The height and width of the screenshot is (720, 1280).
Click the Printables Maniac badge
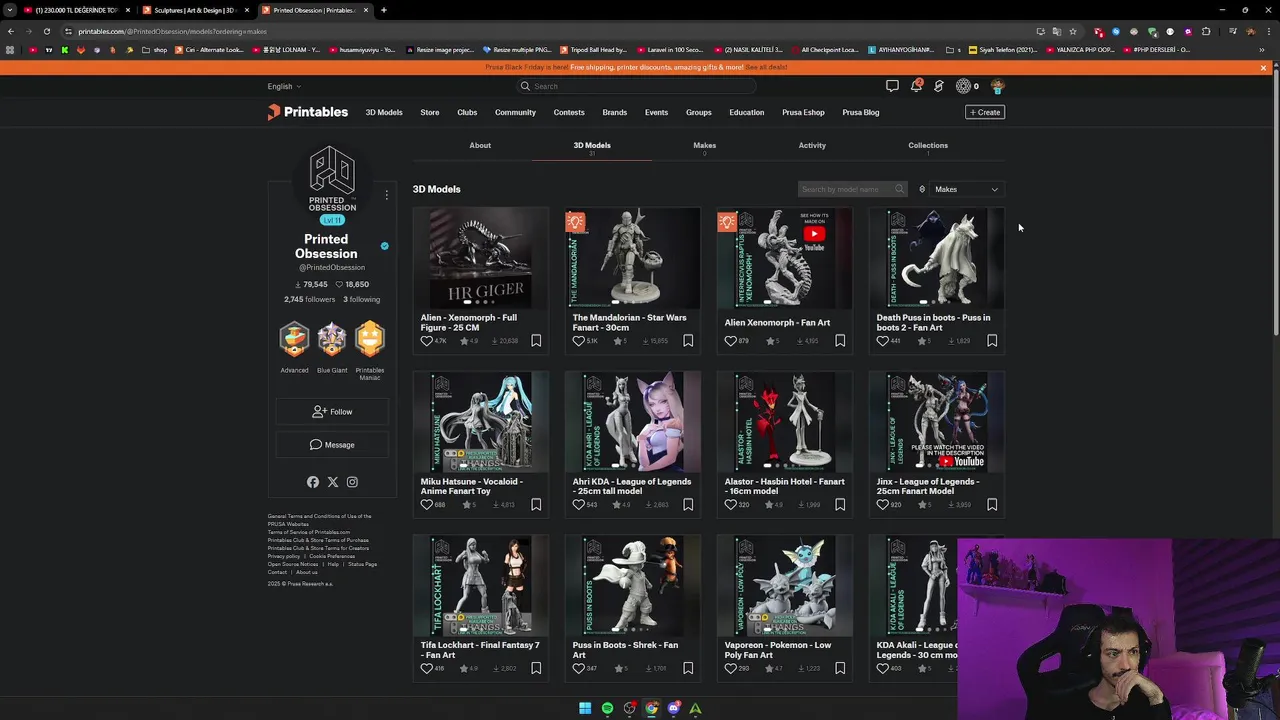[370, 339]
